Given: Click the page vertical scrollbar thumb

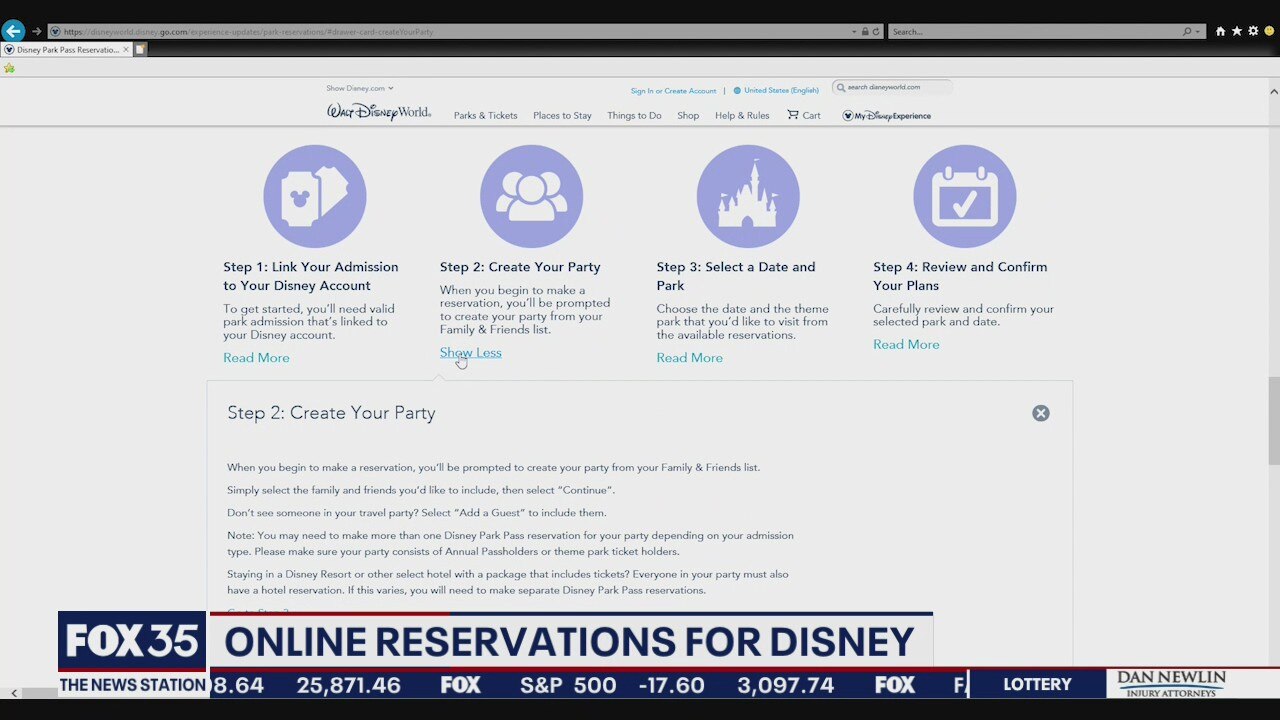Looking at the screenshot, I should pos(1273,420).
